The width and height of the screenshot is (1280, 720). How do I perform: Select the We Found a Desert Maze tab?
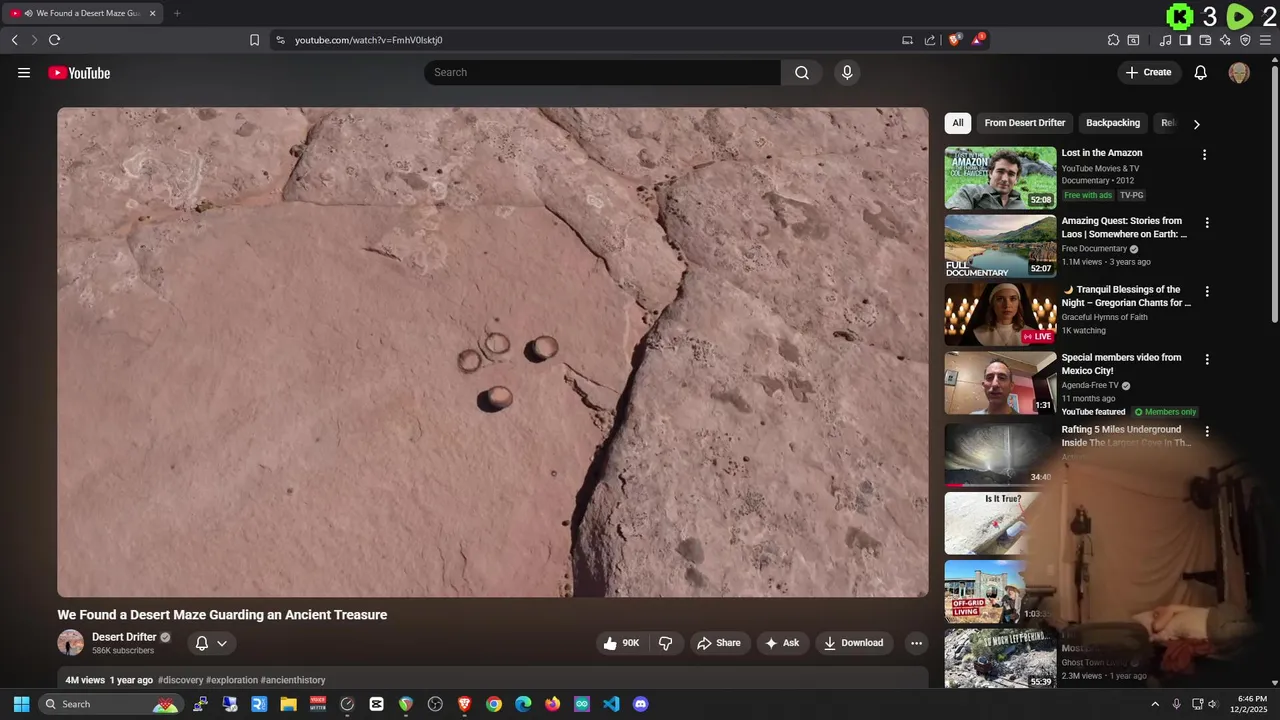coord(83,13)
